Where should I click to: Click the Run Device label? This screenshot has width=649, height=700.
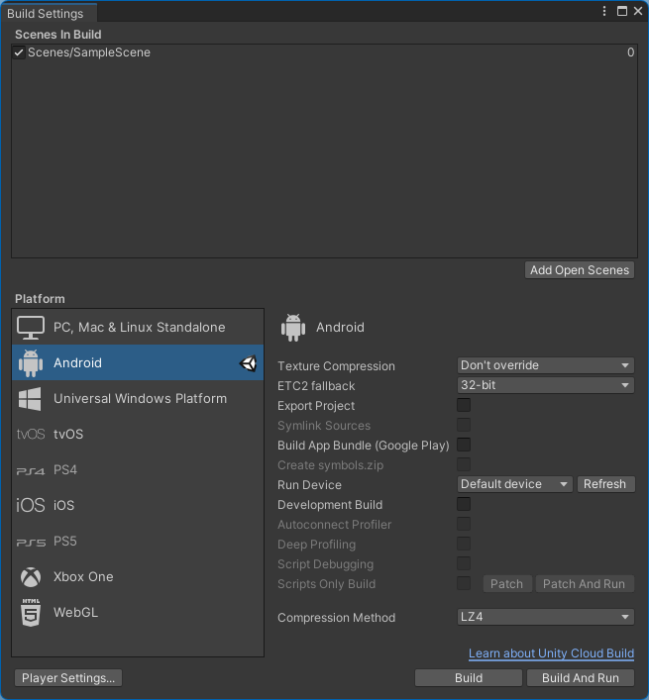click(309, 485)
